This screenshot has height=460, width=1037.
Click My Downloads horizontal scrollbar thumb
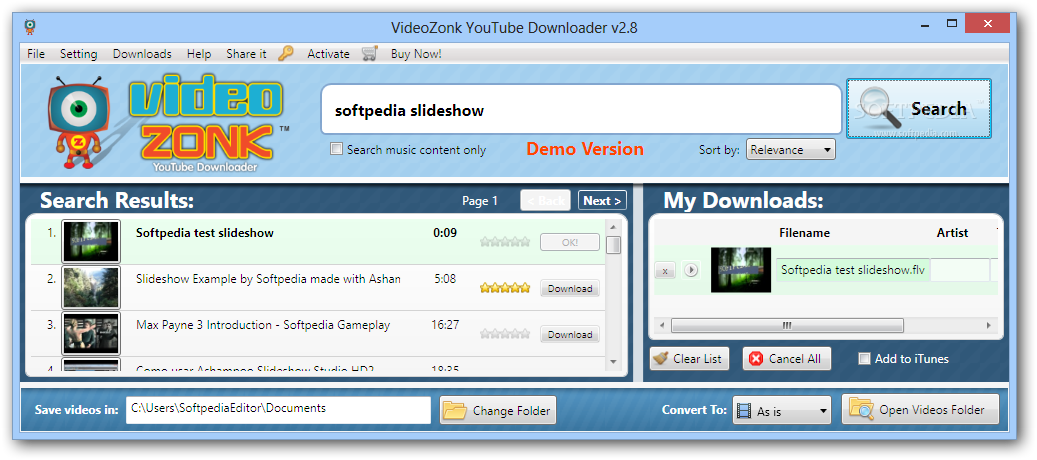tap(787, 325)
